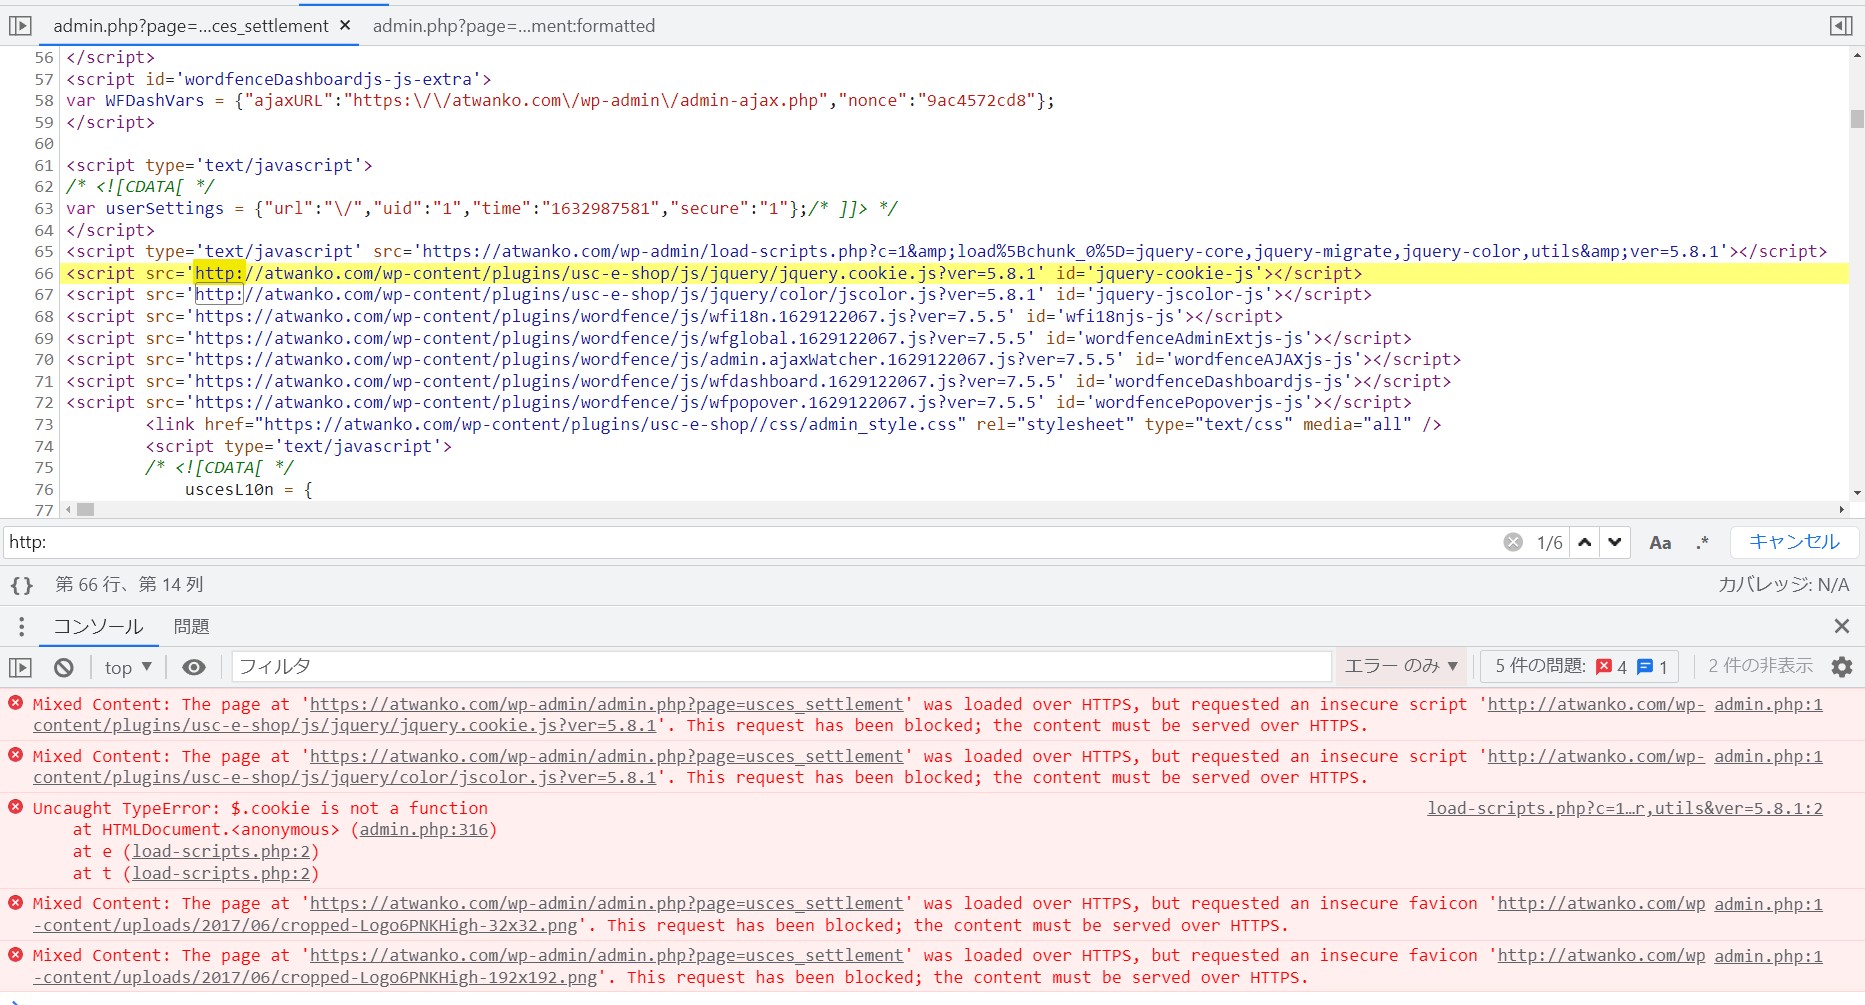Switch to the admin.php formatted source tab
1865x1005 pixels.
(x=514, y=26)
